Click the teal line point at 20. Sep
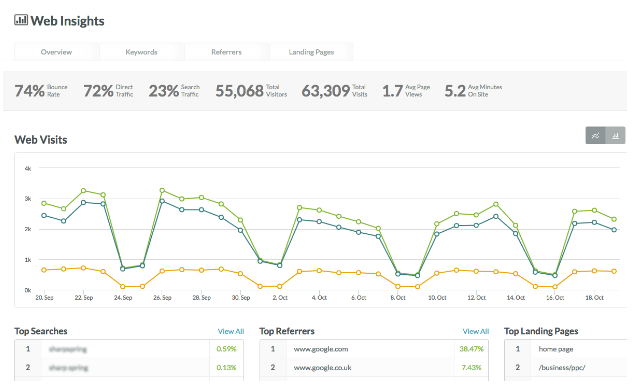This screenshot has height=388, width=635. point(44,215)
